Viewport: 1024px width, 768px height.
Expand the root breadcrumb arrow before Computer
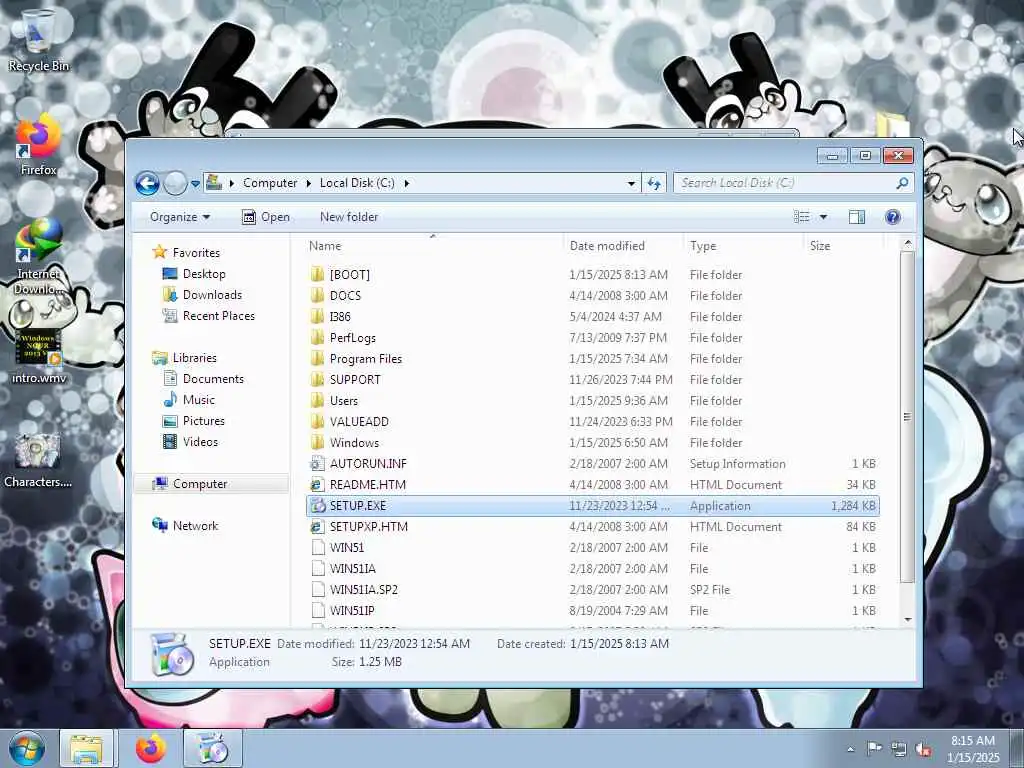point(232,184)
